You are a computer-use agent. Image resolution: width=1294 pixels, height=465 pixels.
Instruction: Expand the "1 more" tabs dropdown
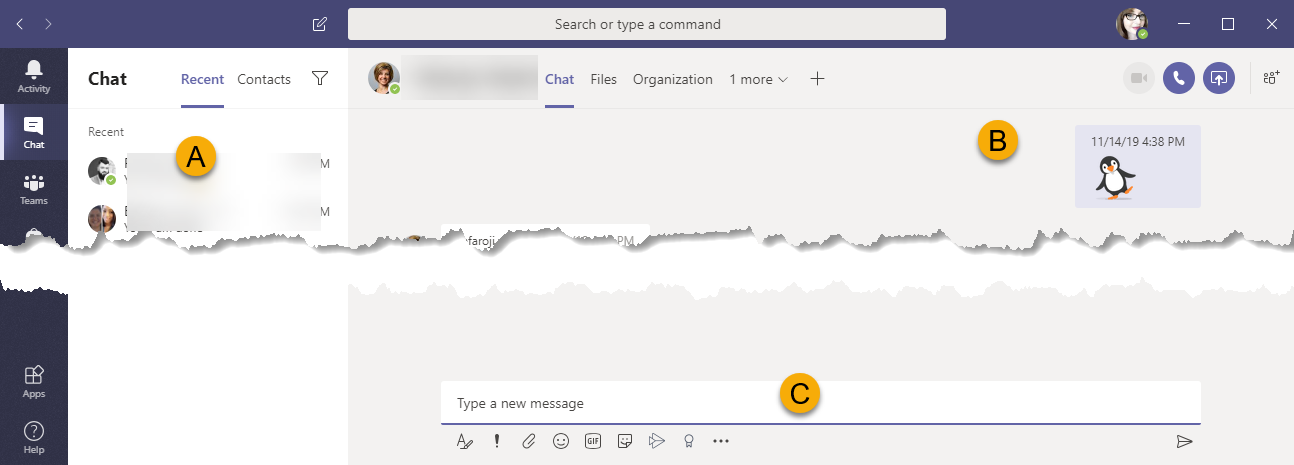click(758, 79)
